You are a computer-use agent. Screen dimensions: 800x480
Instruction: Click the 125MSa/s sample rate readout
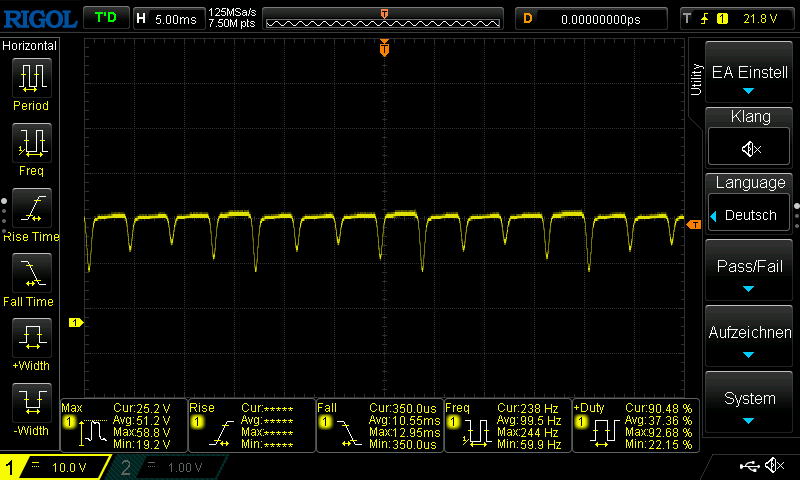[x=232, y=12]
